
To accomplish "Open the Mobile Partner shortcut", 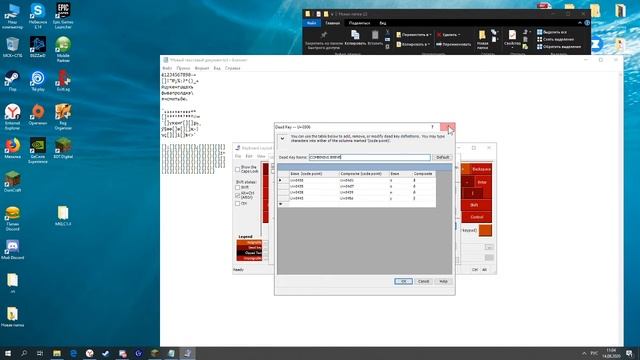I will click(63, 49).
